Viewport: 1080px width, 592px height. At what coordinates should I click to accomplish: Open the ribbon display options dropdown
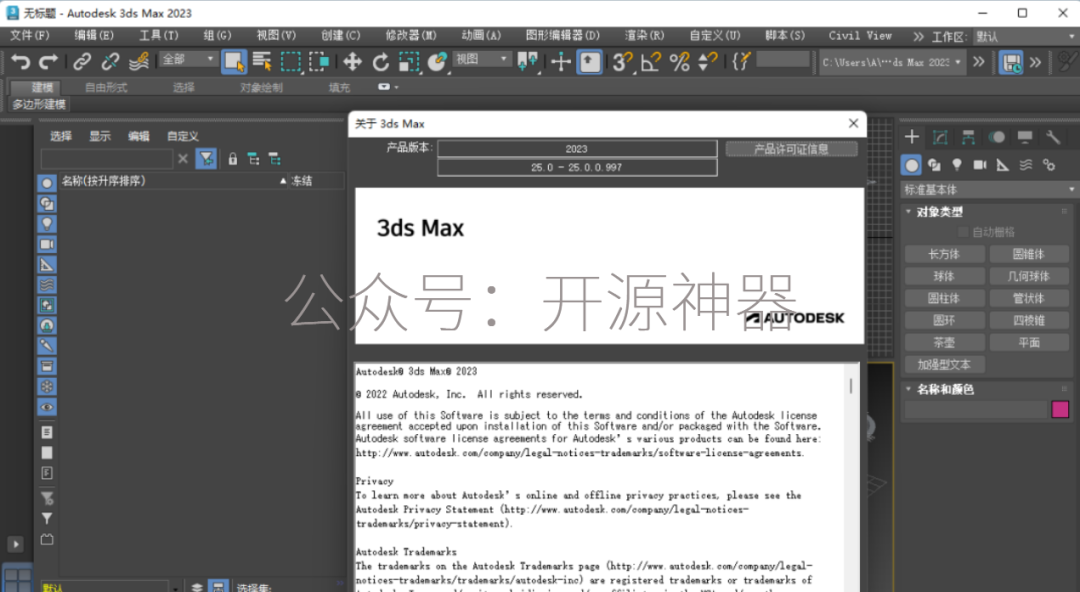[x=388, y=87]
